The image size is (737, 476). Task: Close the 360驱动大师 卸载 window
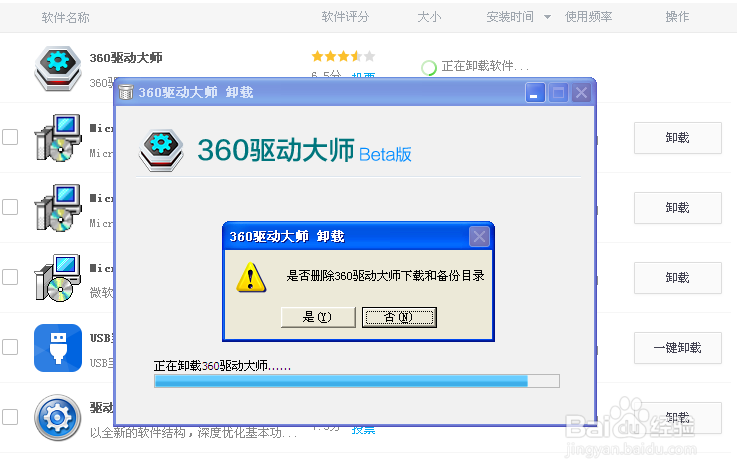click(x=581, y=93)
